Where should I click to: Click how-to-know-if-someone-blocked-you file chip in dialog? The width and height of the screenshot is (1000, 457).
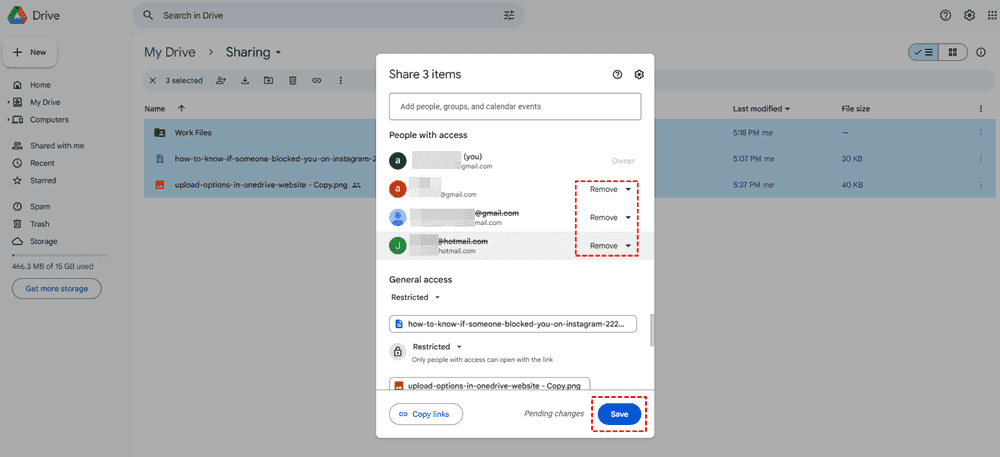click(x=513, y=324)
